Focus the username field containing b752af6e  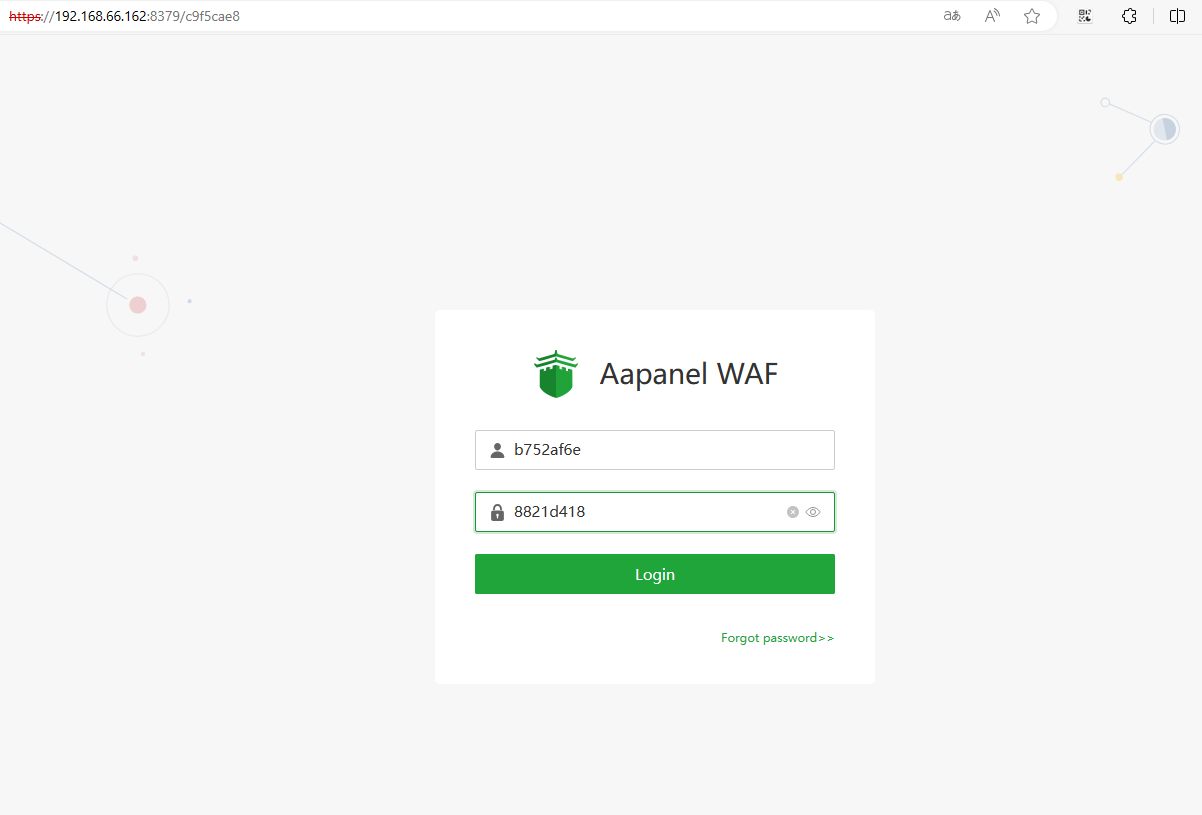[655, 450]
